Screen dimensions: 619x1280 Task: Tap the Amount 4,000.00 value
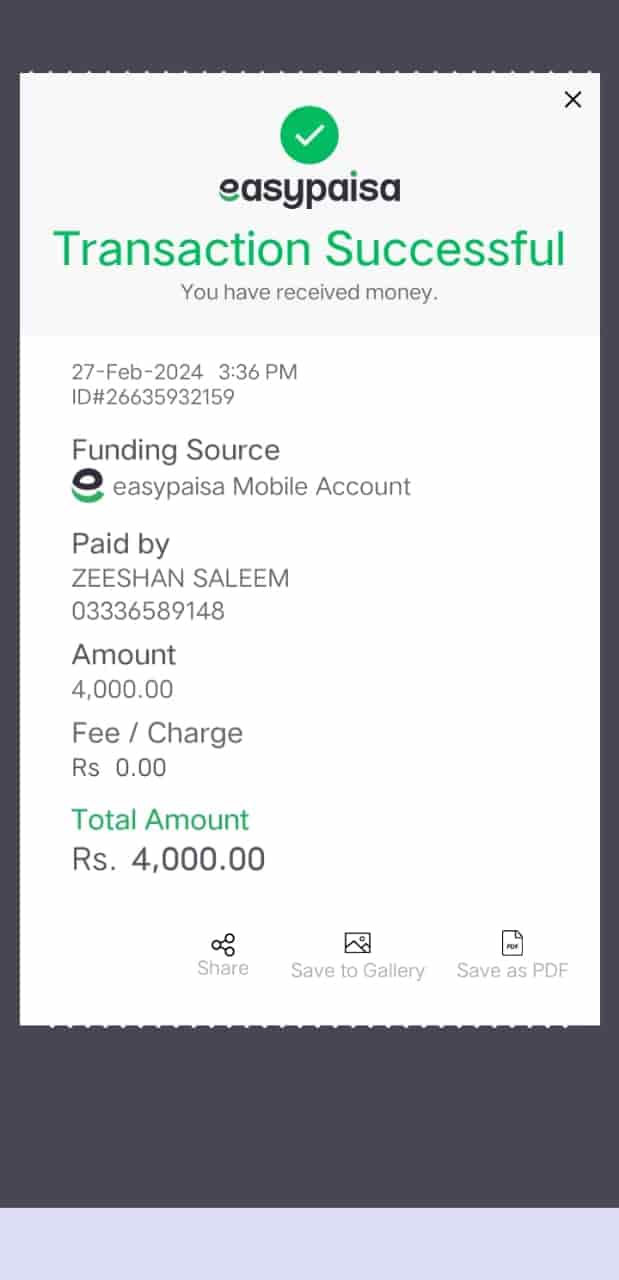coord(122,689)
